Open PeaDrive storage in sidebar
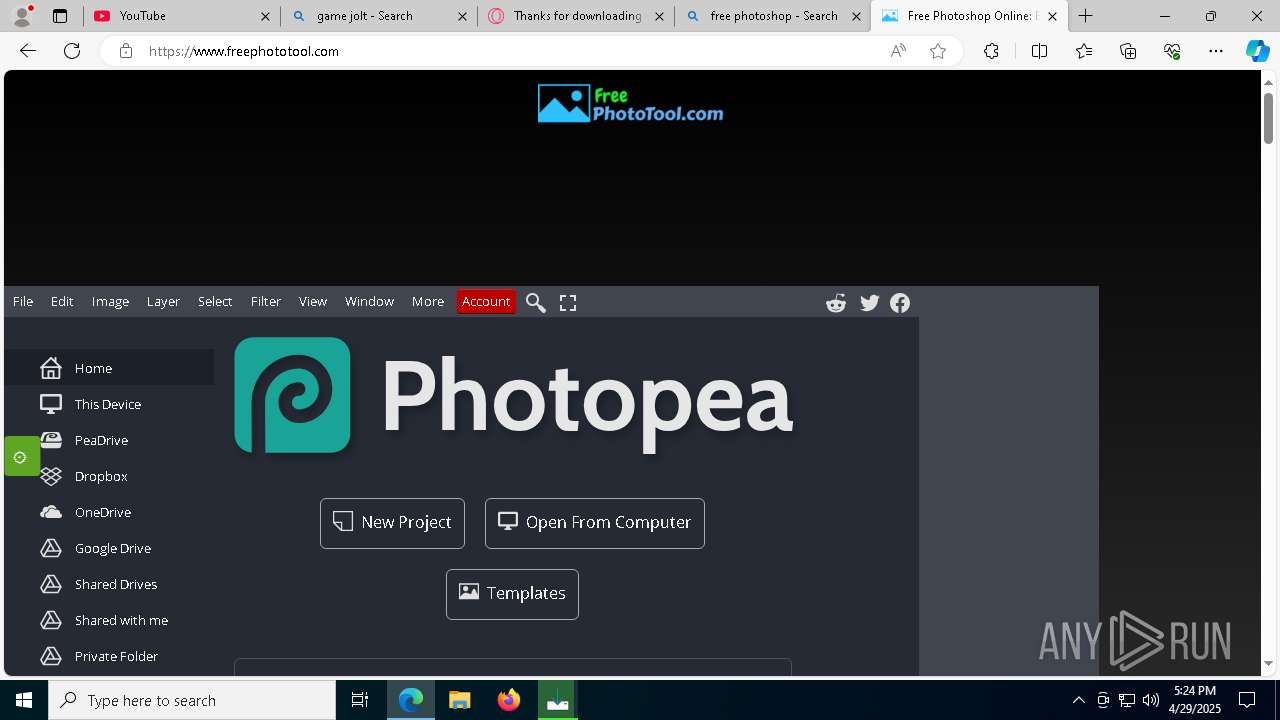Viewport: 1280px width, 720px height. point(110,440)
